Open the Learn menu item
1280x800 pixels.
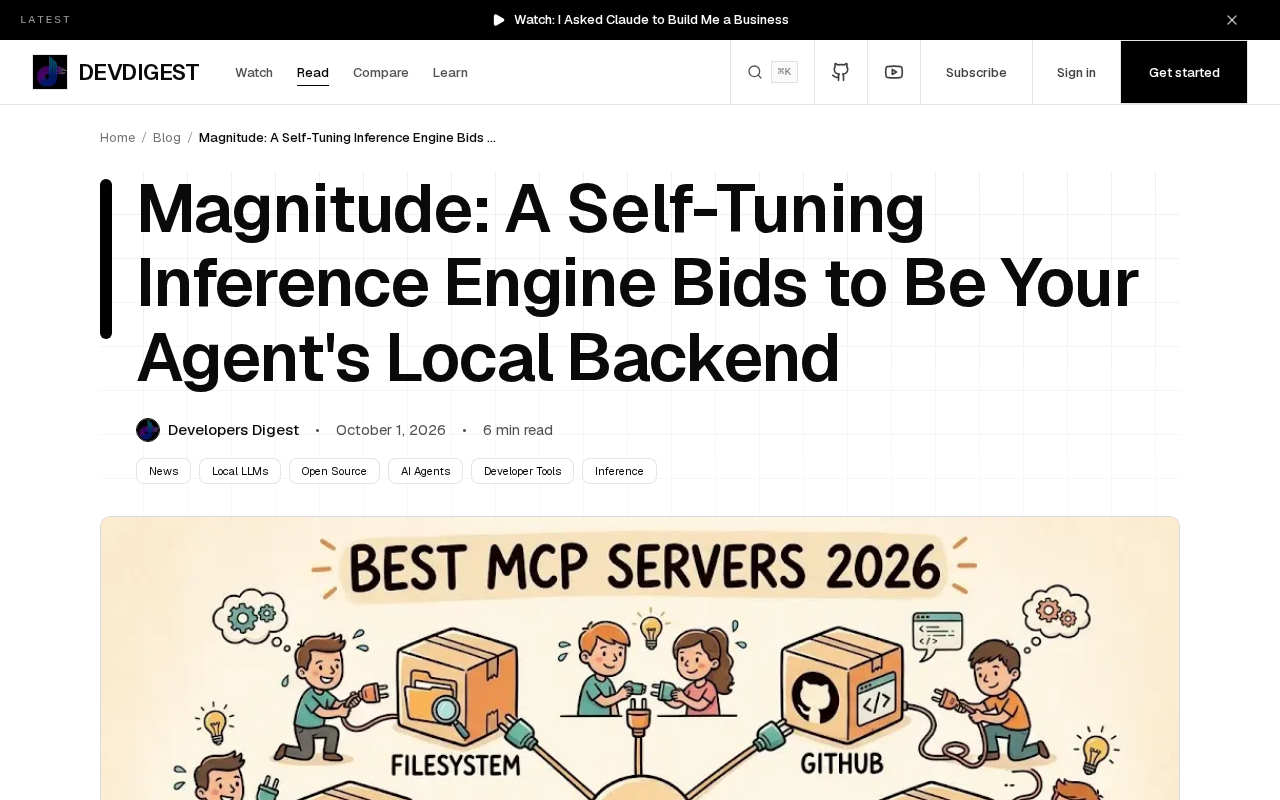click(450, 73)
